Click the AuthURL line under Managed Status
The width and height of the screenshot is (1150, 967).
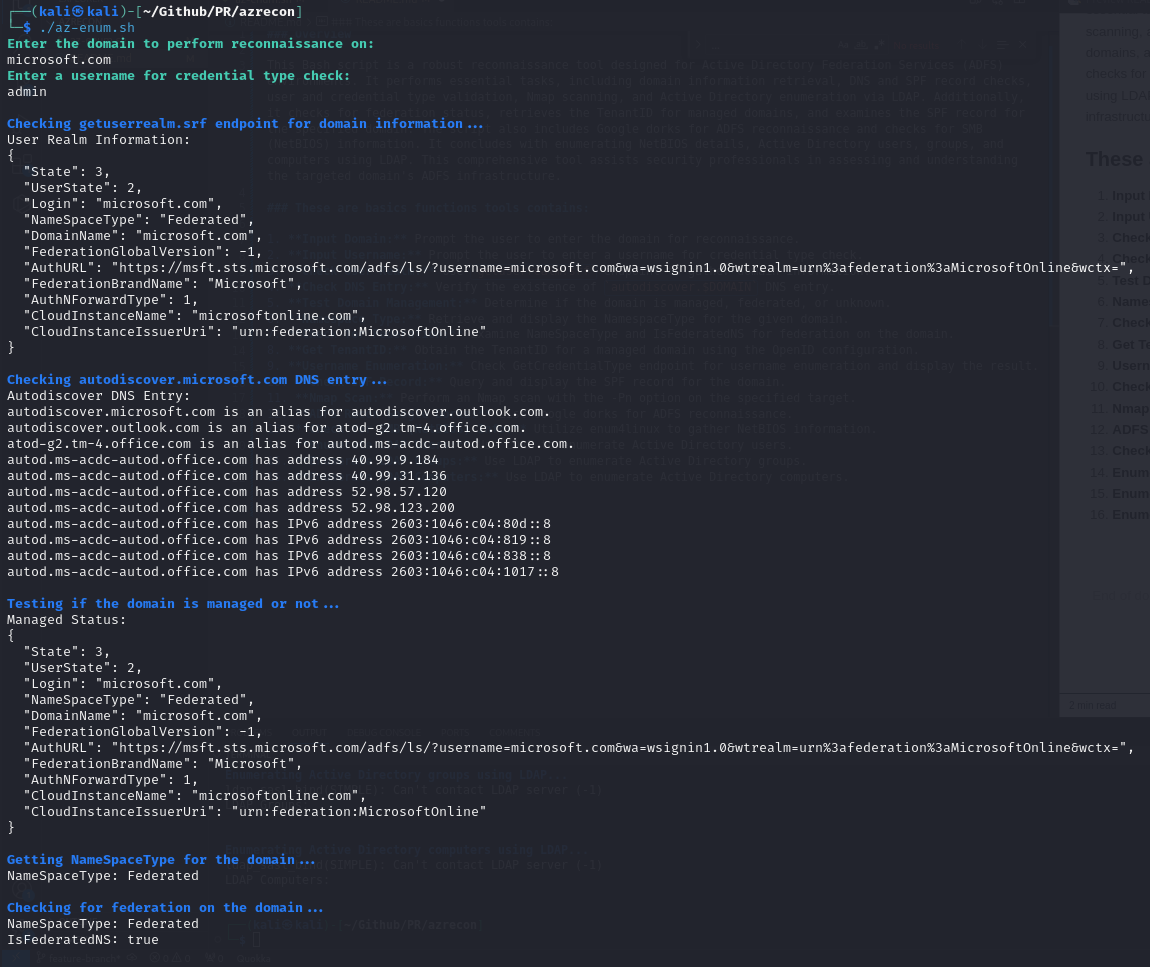point(579,748)
